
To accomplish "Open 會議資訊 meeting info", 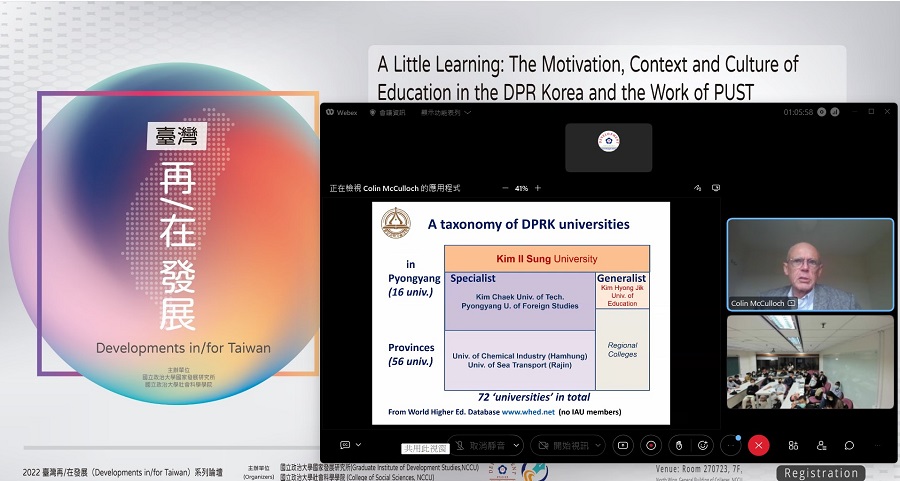I will [387, 113].
